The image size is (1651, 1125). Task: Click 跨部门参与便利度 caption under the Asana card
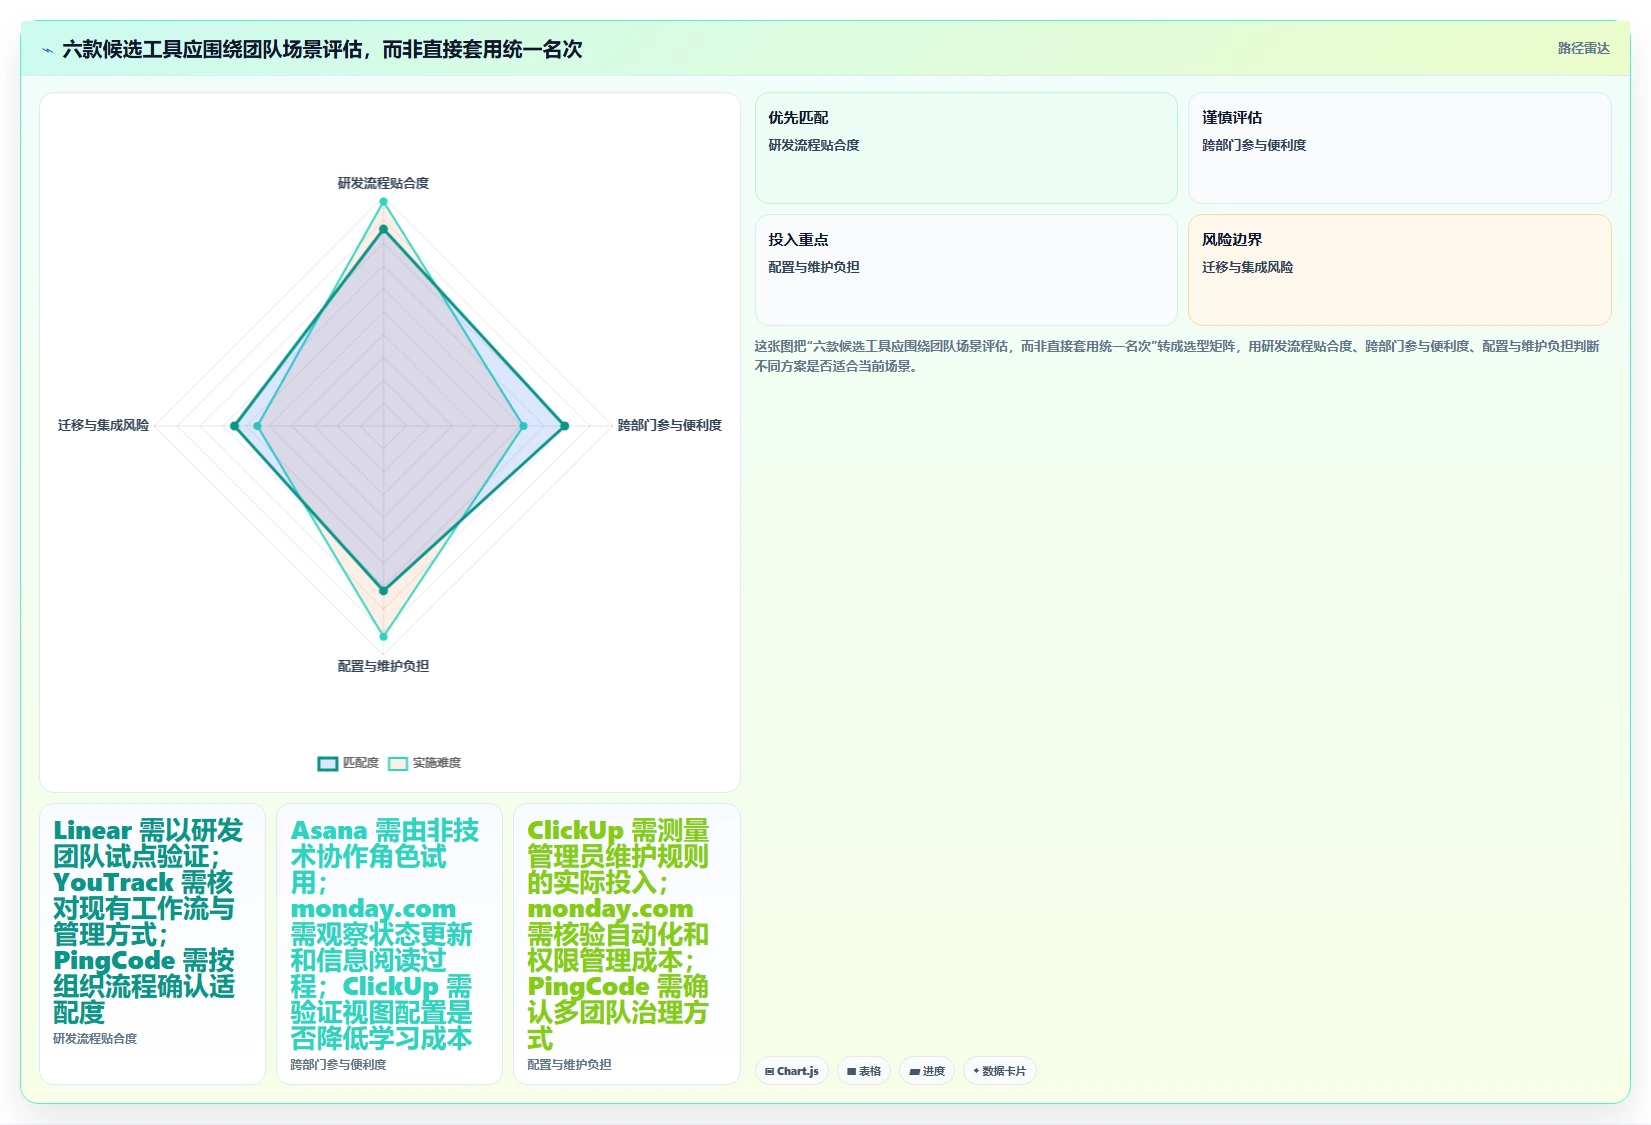point(338,1065)
